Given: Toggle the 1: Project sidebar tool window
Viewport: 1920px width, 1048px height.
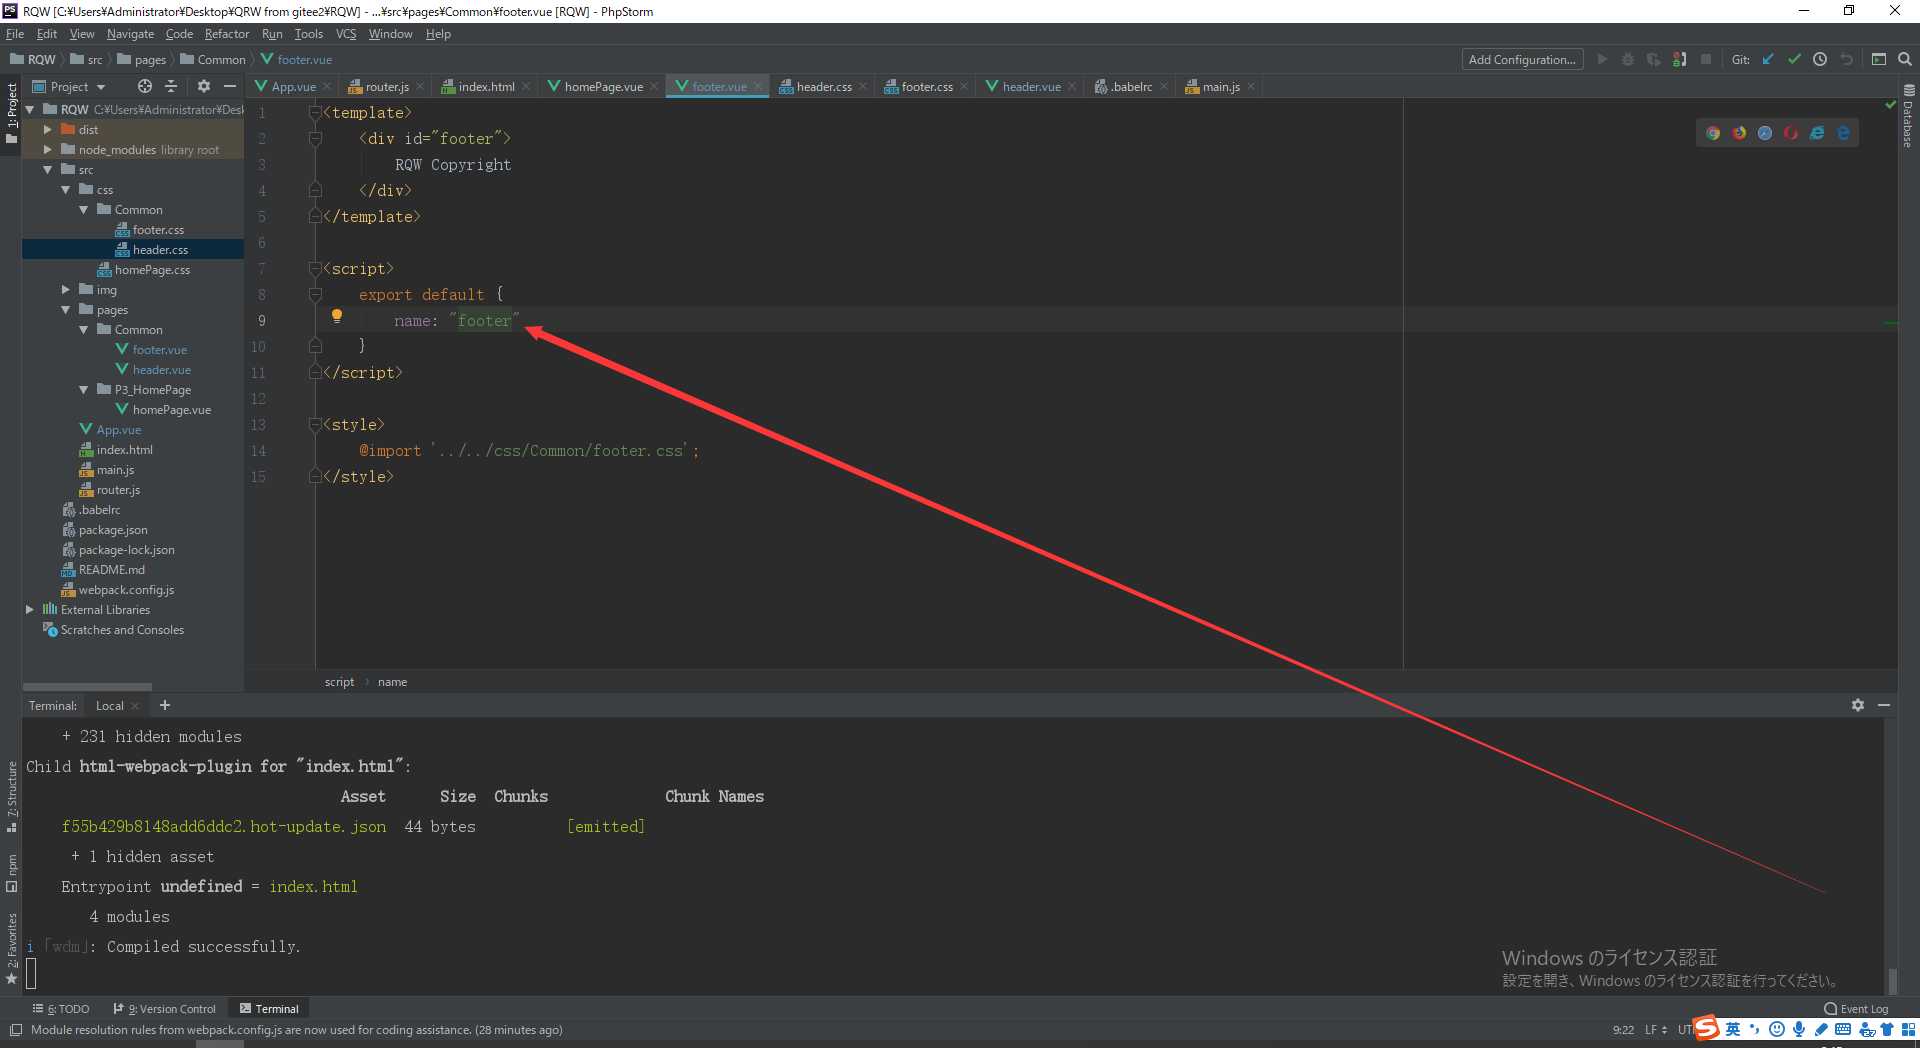Looking at the screenshot, I should [11, 113].
